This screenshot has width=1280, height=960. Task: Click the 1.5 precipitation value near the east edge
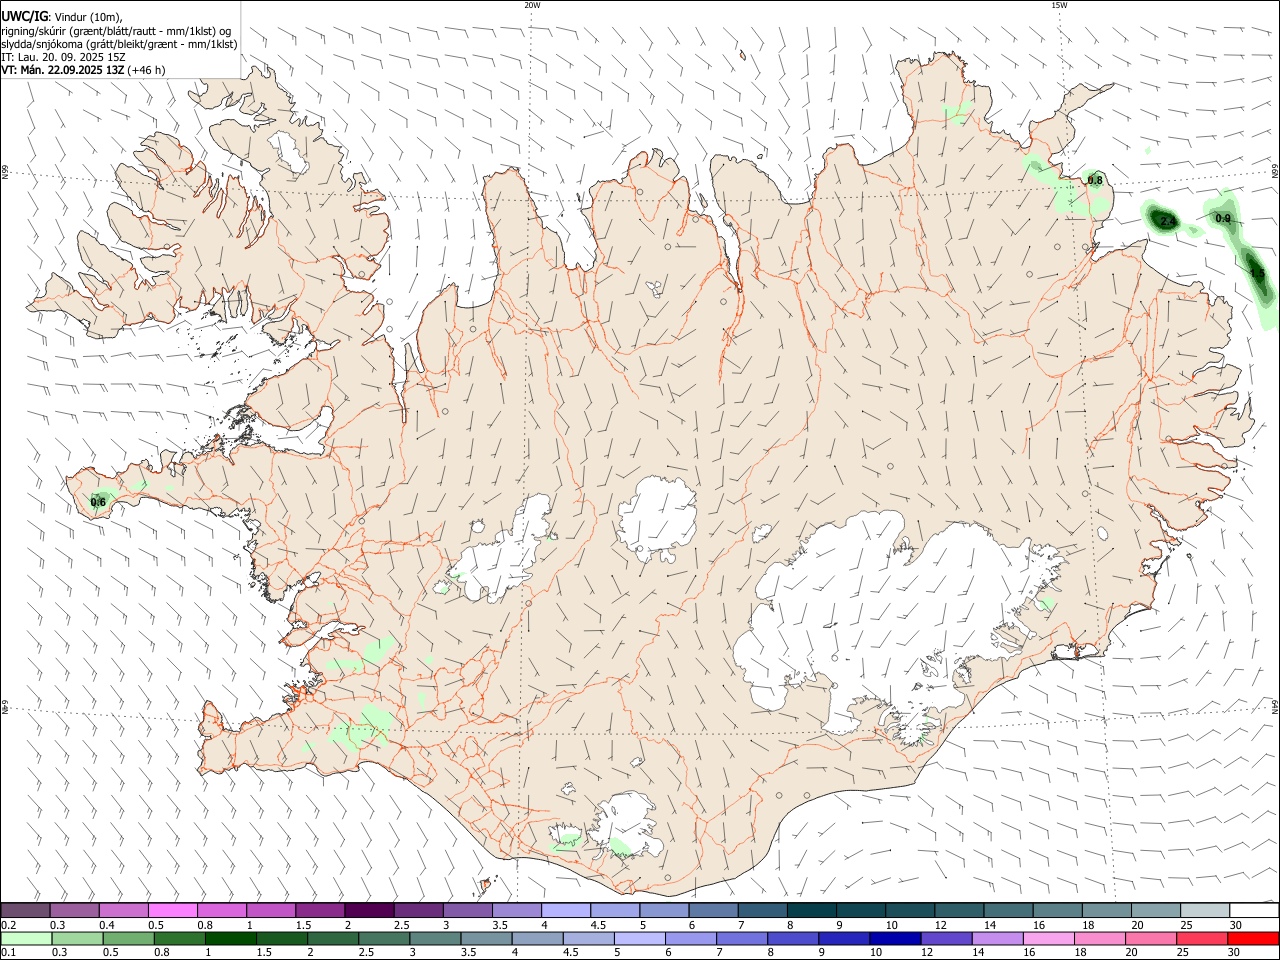[1257, 273]
